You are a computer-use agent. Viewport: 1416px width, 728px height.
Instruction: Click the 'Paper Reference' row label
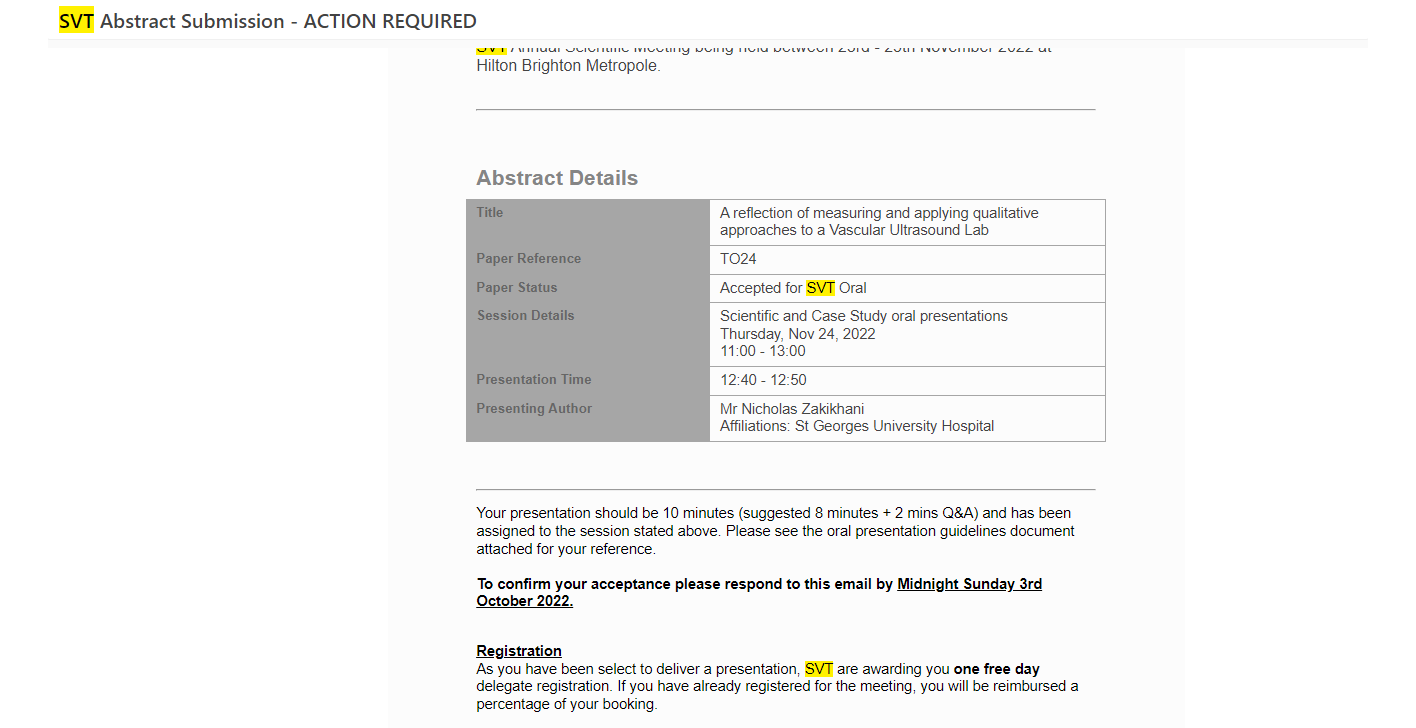pos(528,259)
